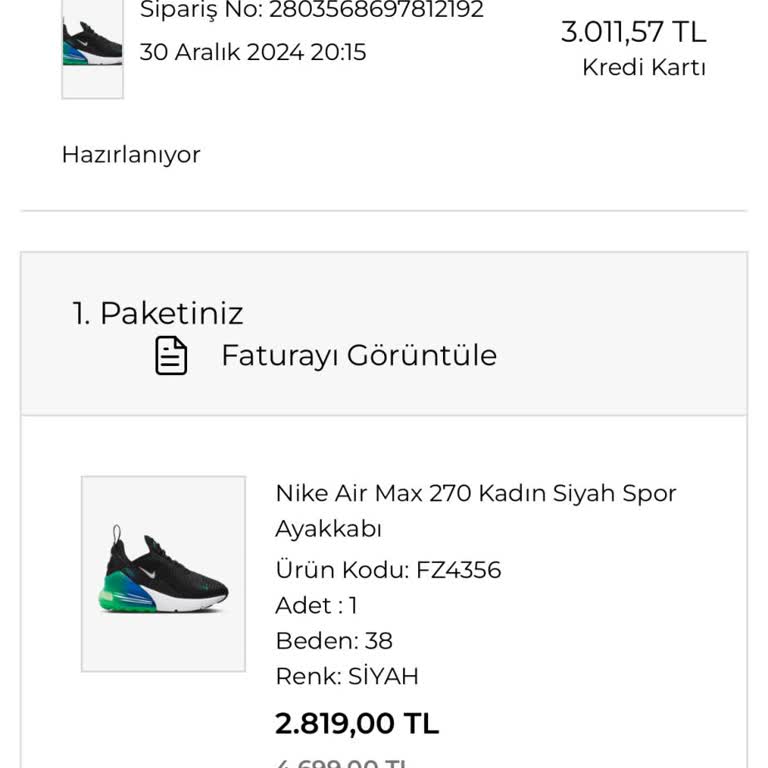Click the invoice document icon
Screen dimensions: 768x768
coord(171,356)
